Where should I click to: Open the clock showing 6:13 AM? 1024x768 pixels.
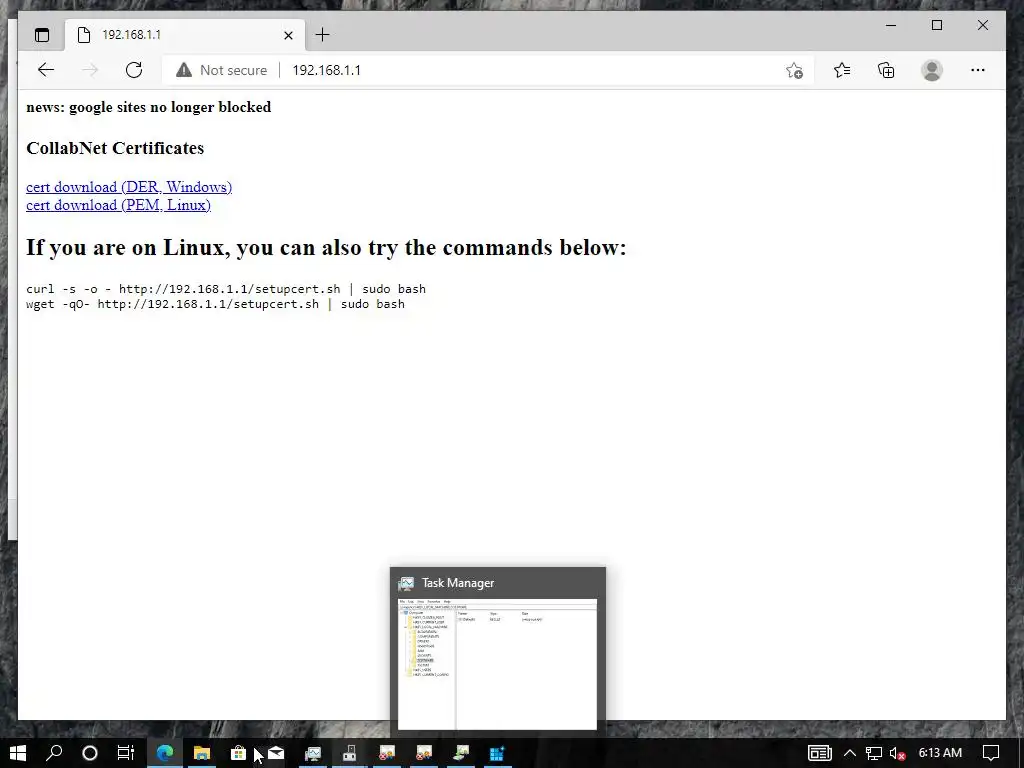(940, 753)
